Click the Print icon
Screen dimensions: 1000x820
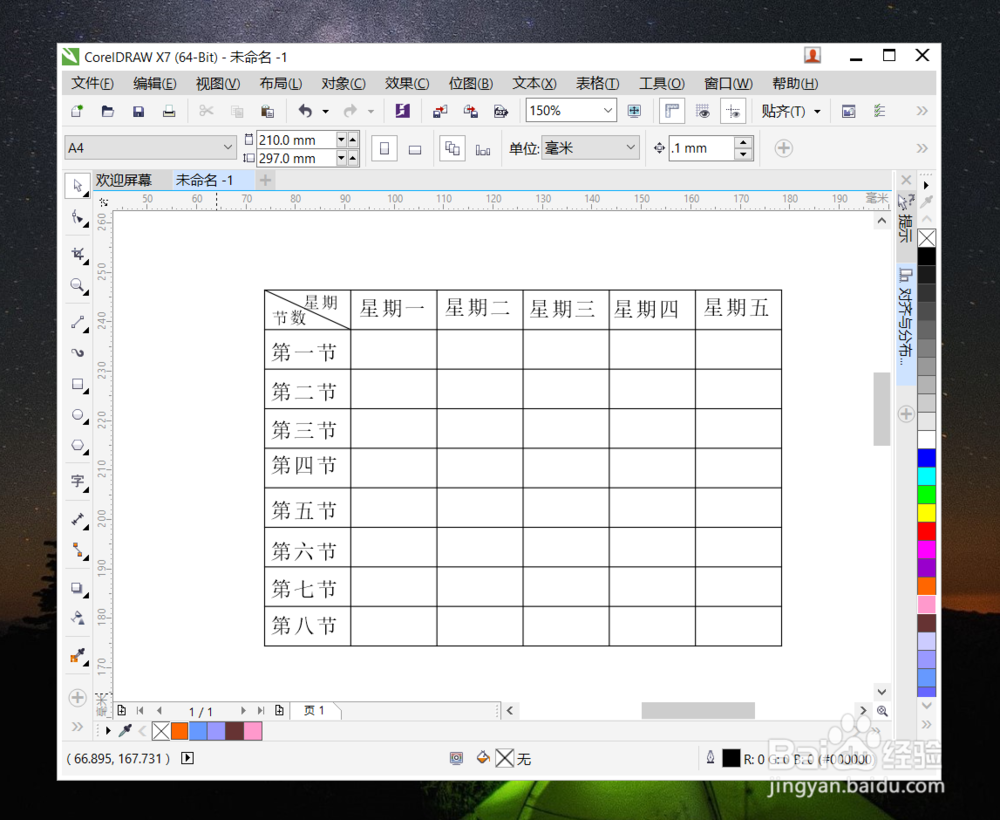169,111
